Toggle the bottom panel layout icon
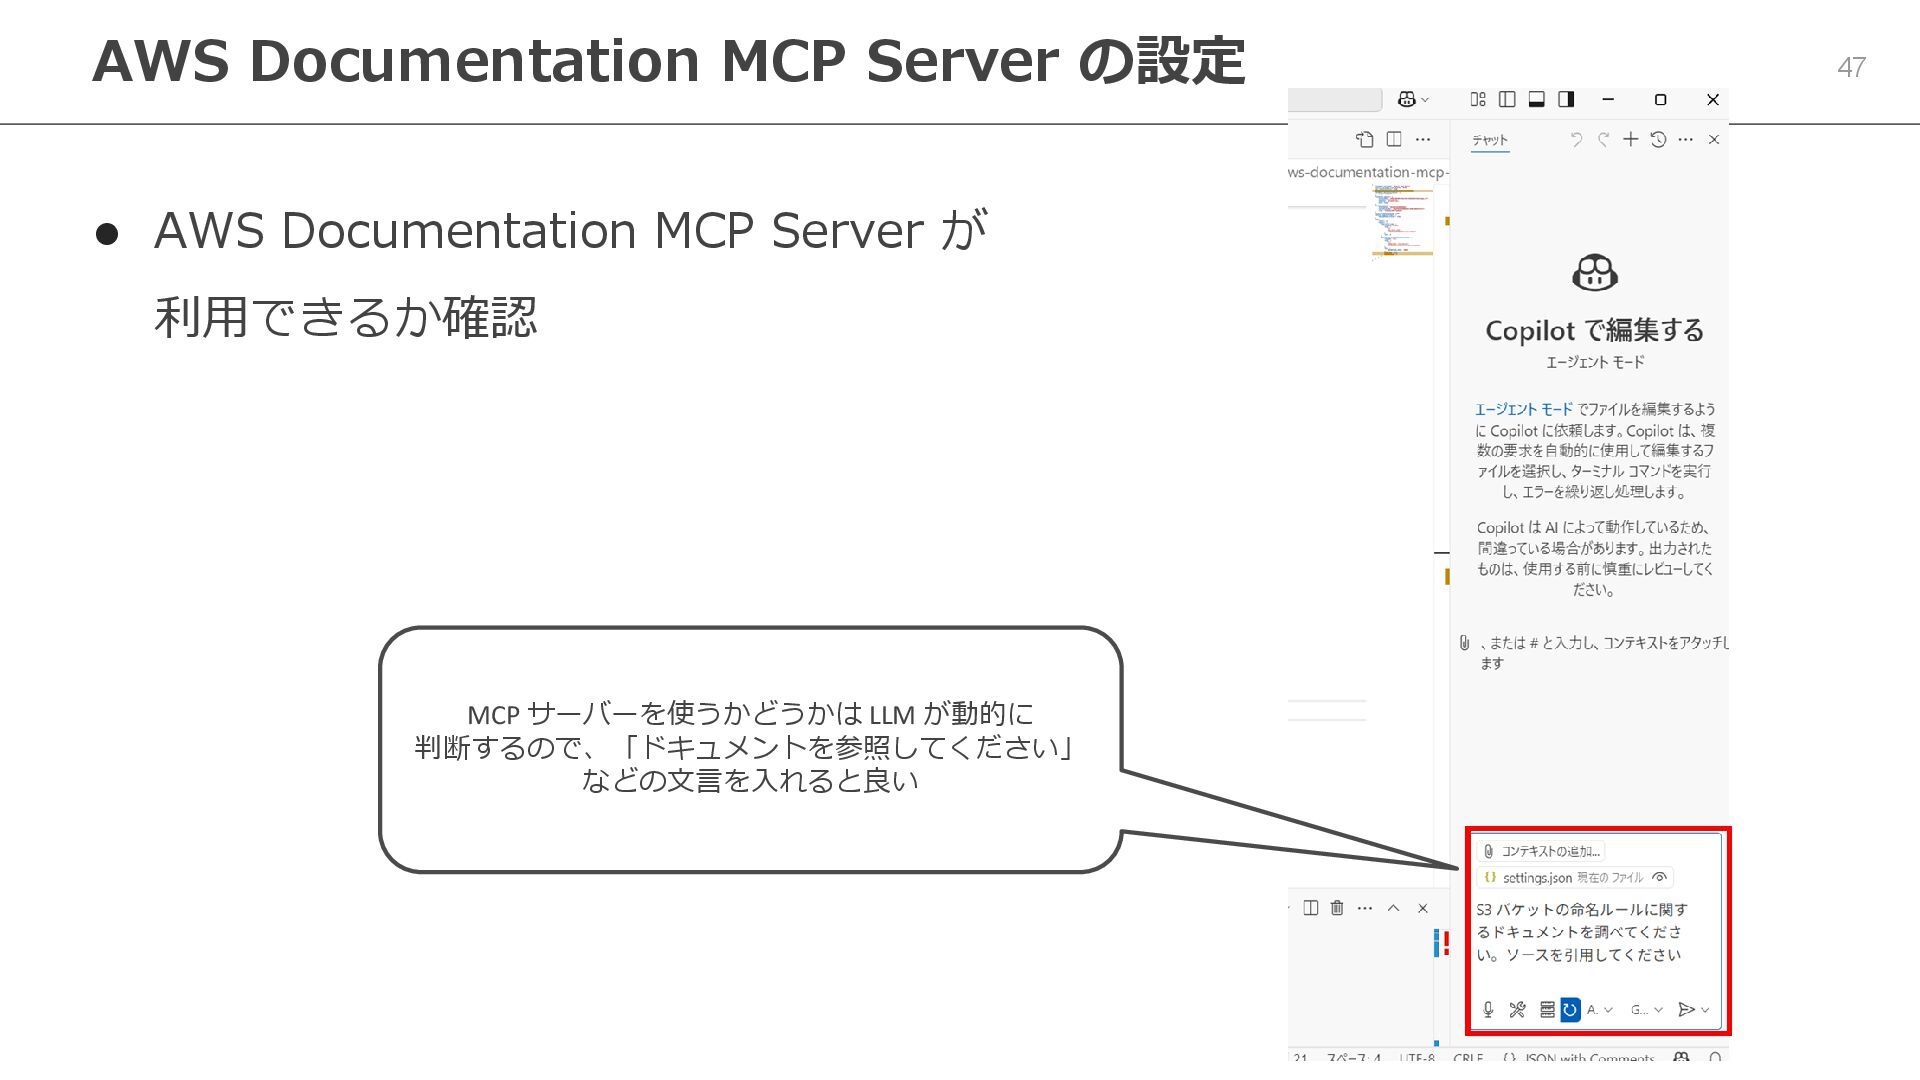The image size is (1920, 1080). click(1537, 99)
